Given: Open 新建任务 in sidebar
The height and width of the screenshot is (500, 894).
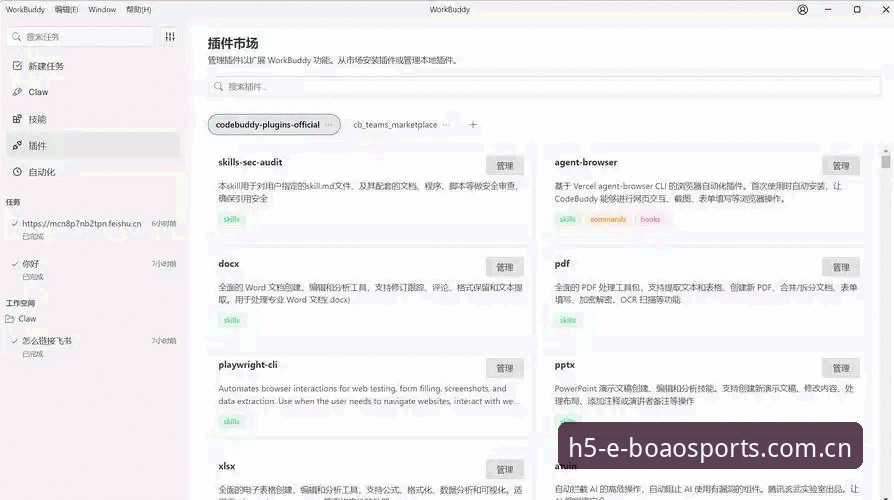Looking at the screenshot, I should [93, 66].
